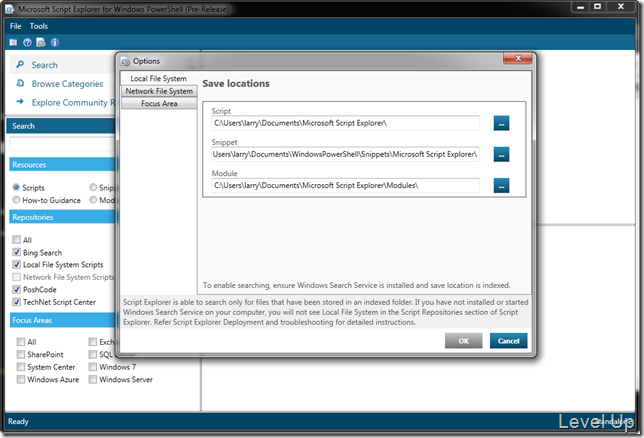Close the Options dialog with red X
The image size is (644, 438).
tap(518, 58)
